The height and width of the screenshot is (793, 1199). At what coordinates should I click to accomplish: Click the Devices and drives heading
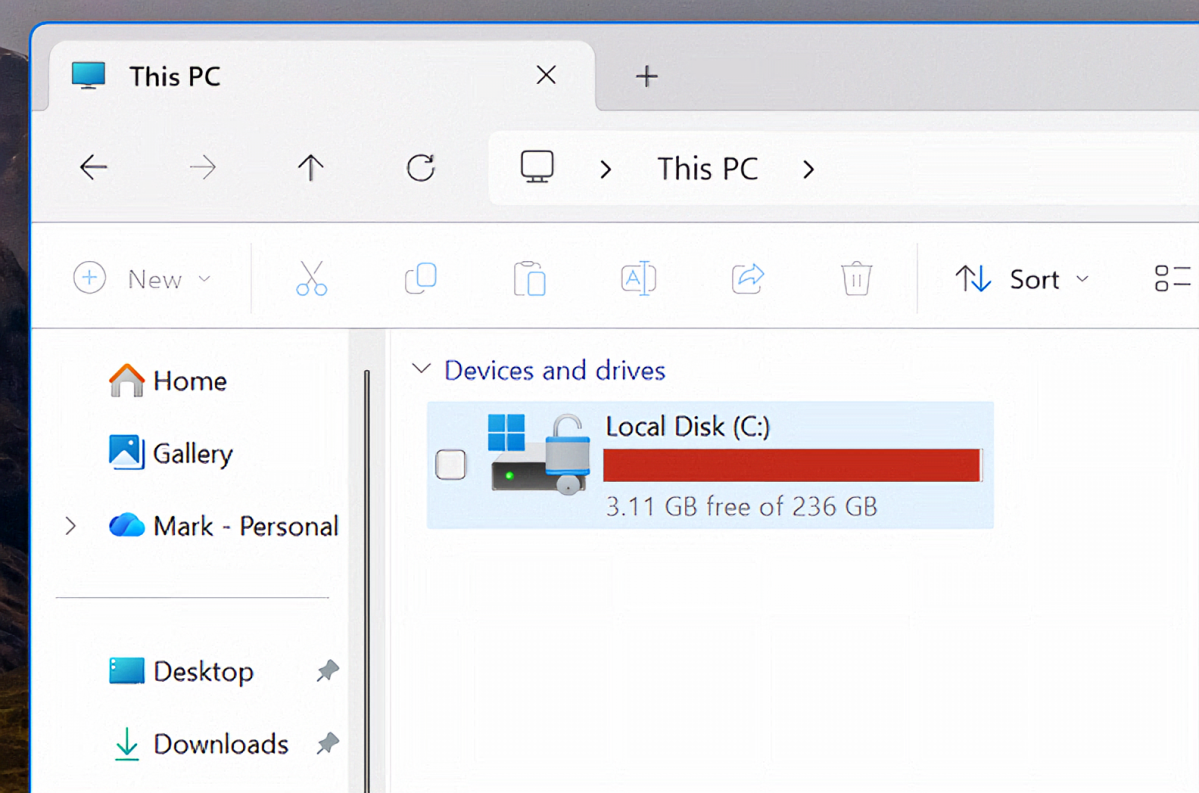(x=555, y=370)
